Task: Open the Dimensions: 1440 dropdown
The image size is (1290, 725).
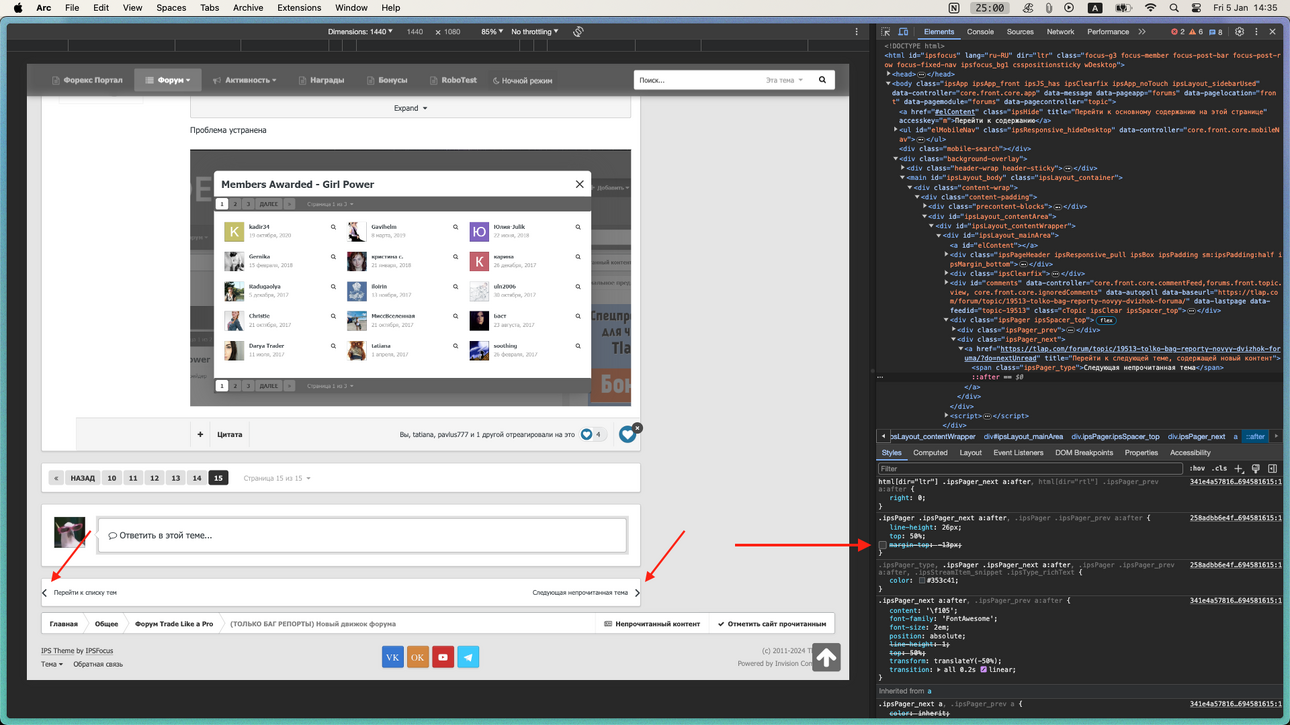Action: 360,32
